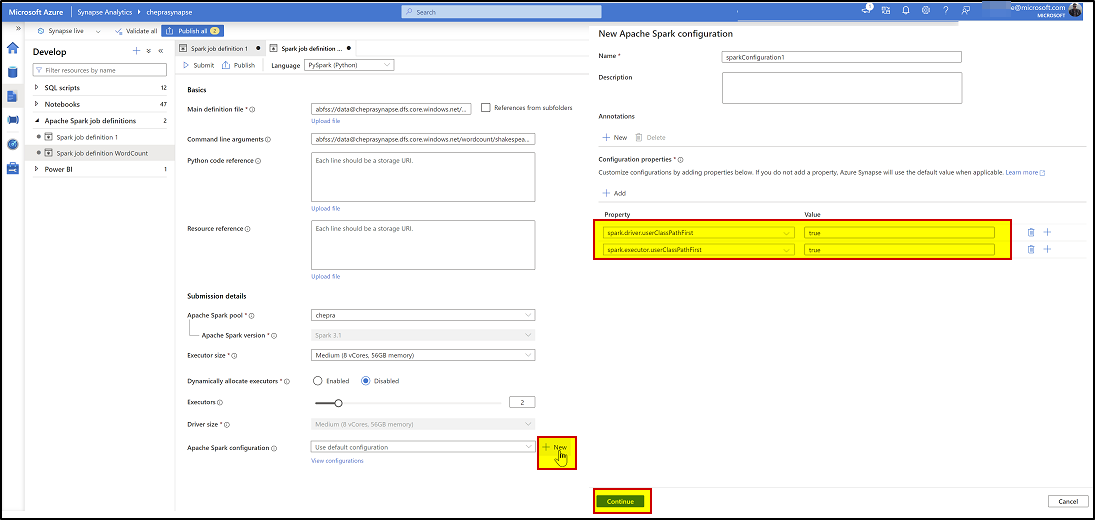The width and height of the screenshot is (1095, 520).
Task: Click Upload file under Python code reference
Action: [325, 209]
